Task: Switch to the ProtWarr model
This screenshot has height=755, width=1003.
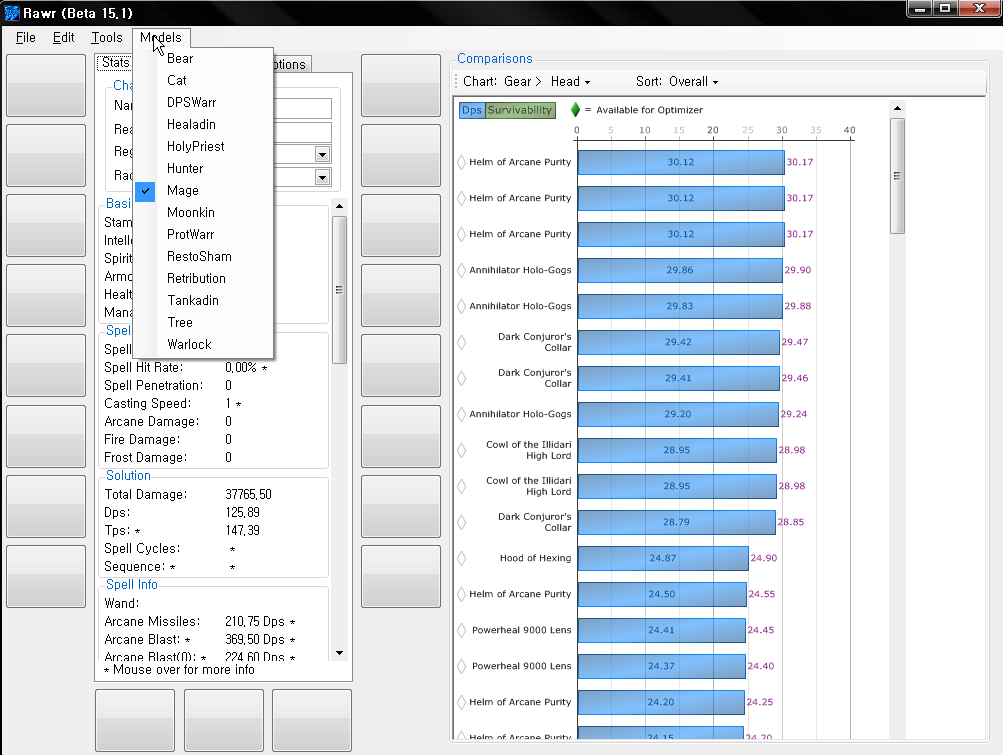Action: 203,234
